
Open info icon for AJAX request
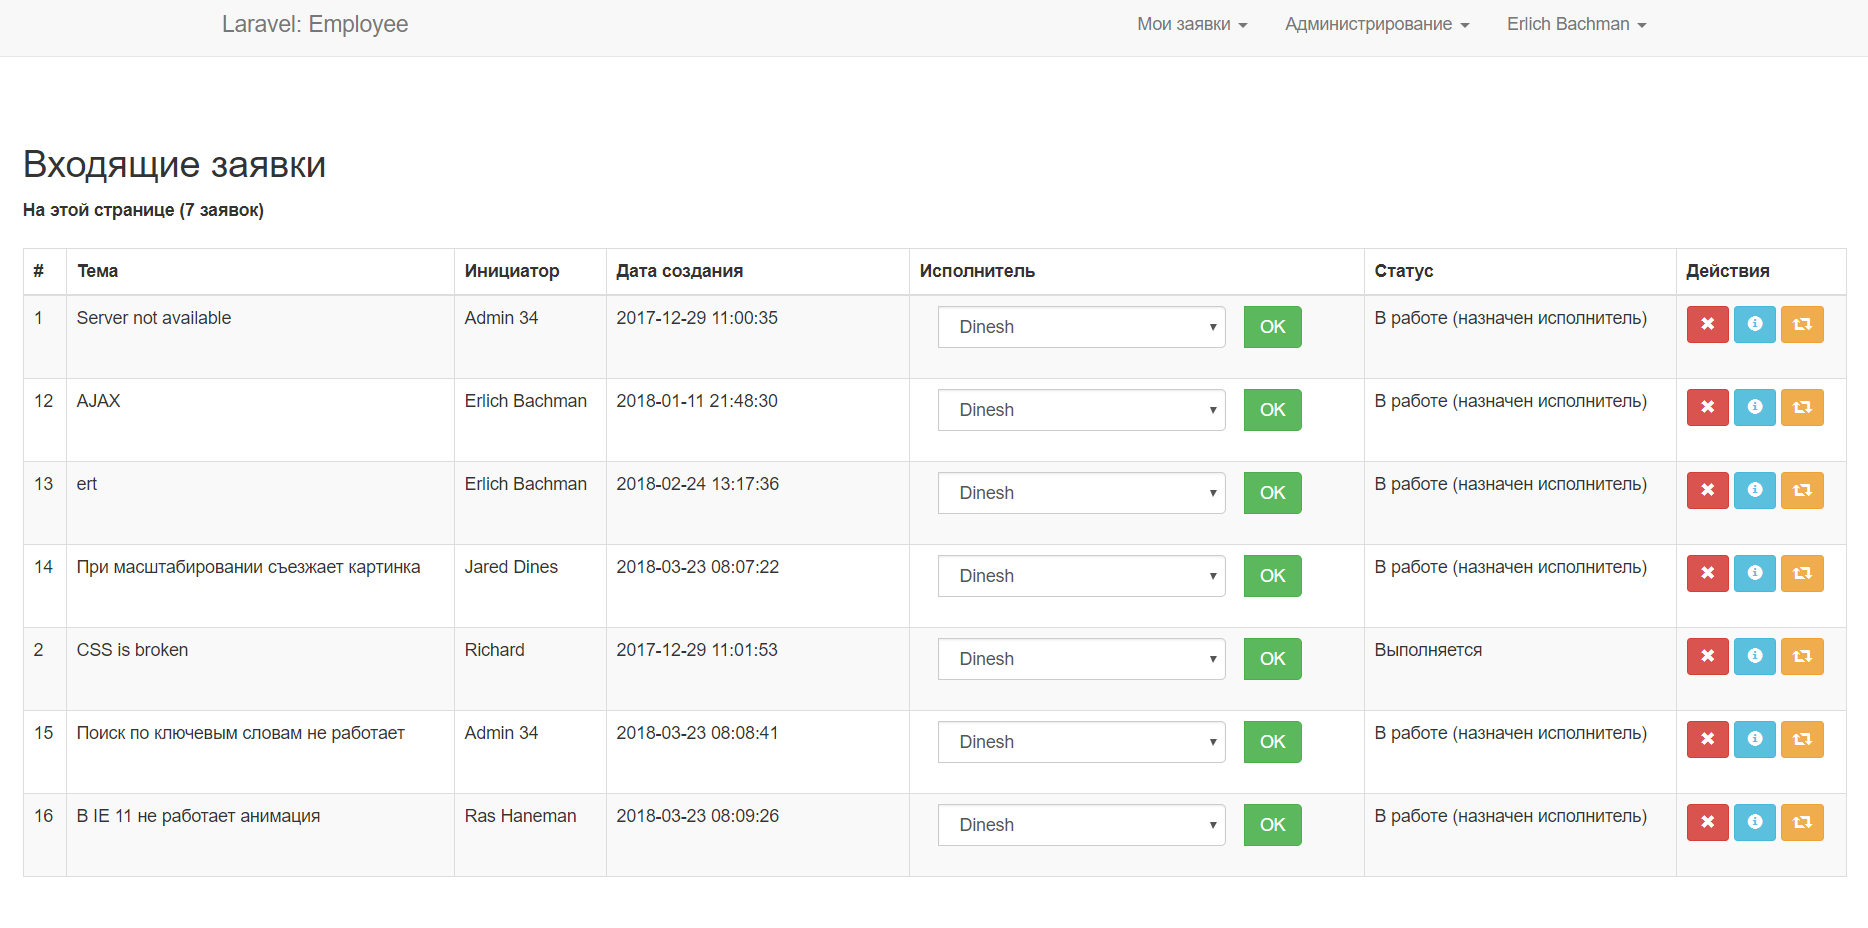tap(1754, 408)
